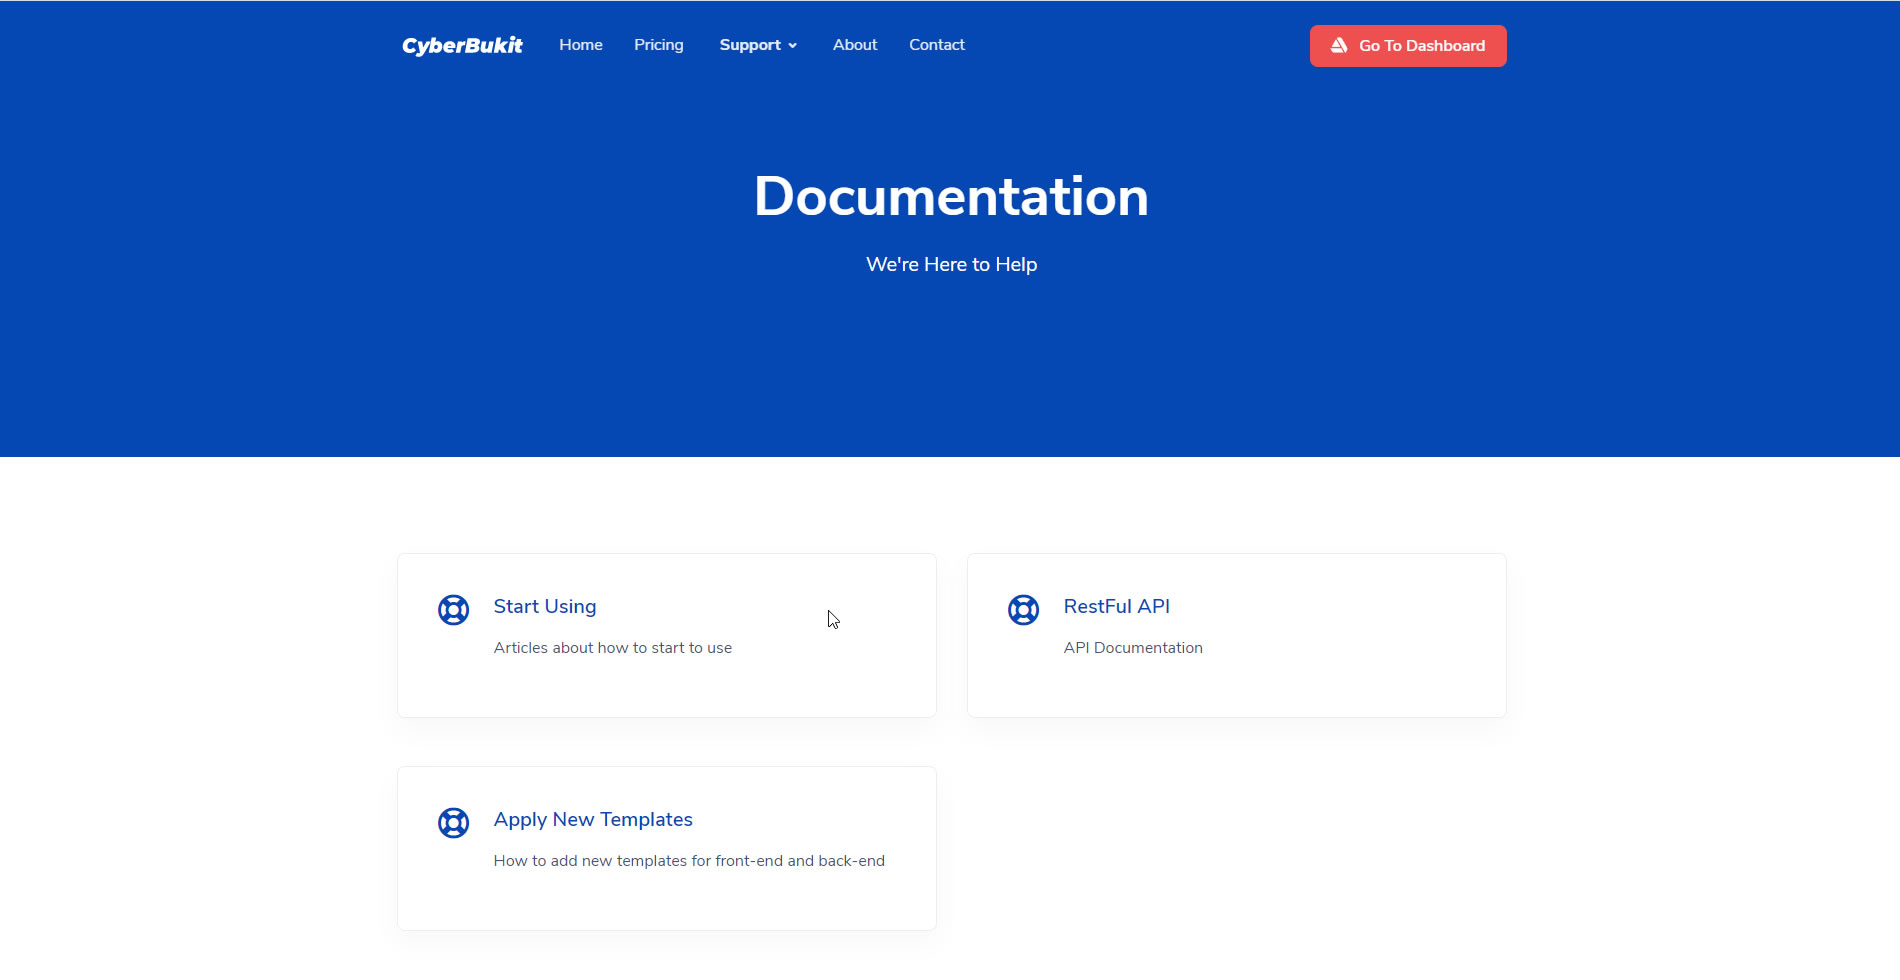
Task: Click the text about adding new templates
Action: coord(689,860)
